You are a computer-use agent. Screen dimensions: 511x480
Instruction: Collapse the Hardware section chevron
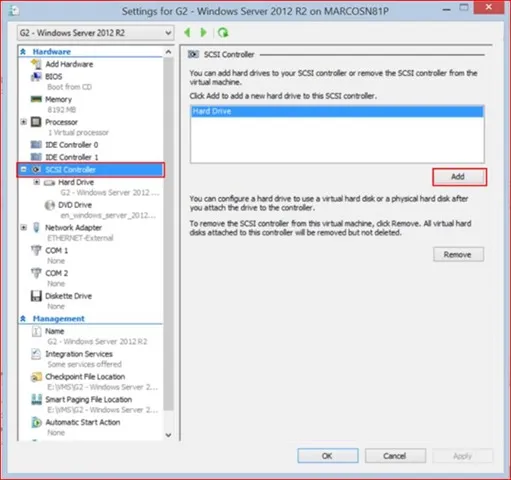(23, 51)
